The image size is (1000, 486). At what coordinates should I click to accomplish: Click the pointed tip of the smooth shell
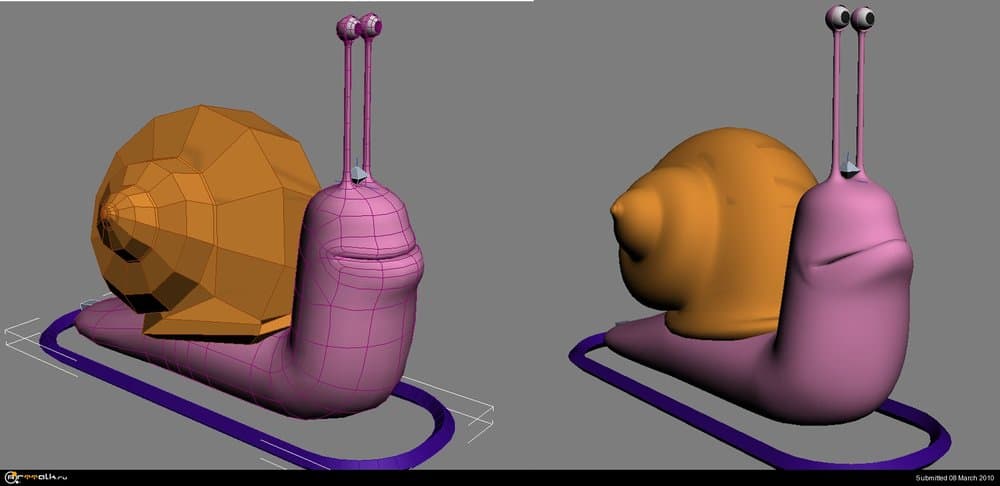point(616,210)
